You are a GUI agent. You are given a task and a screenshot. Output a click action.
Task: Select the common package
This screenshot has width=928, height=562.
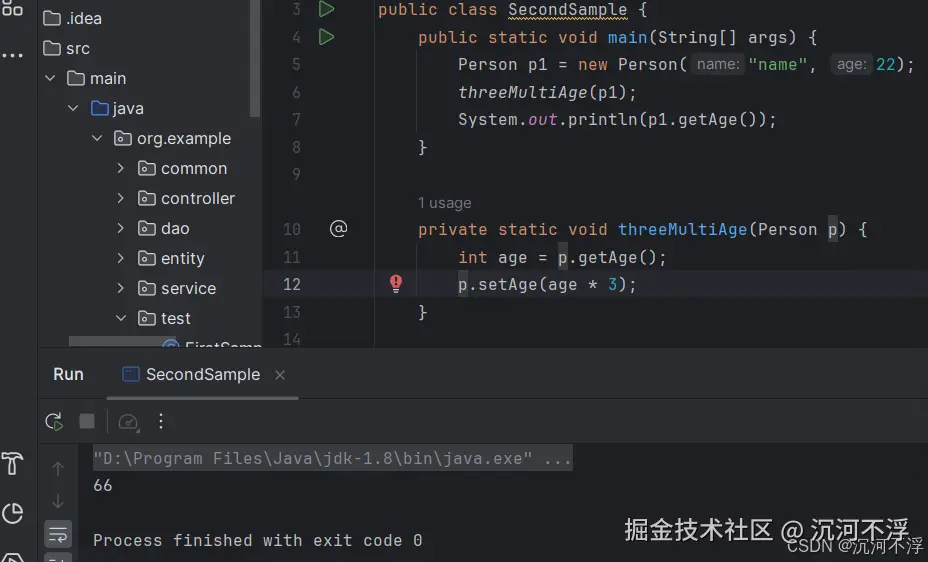pyautogui.click(x=182, y=169)
